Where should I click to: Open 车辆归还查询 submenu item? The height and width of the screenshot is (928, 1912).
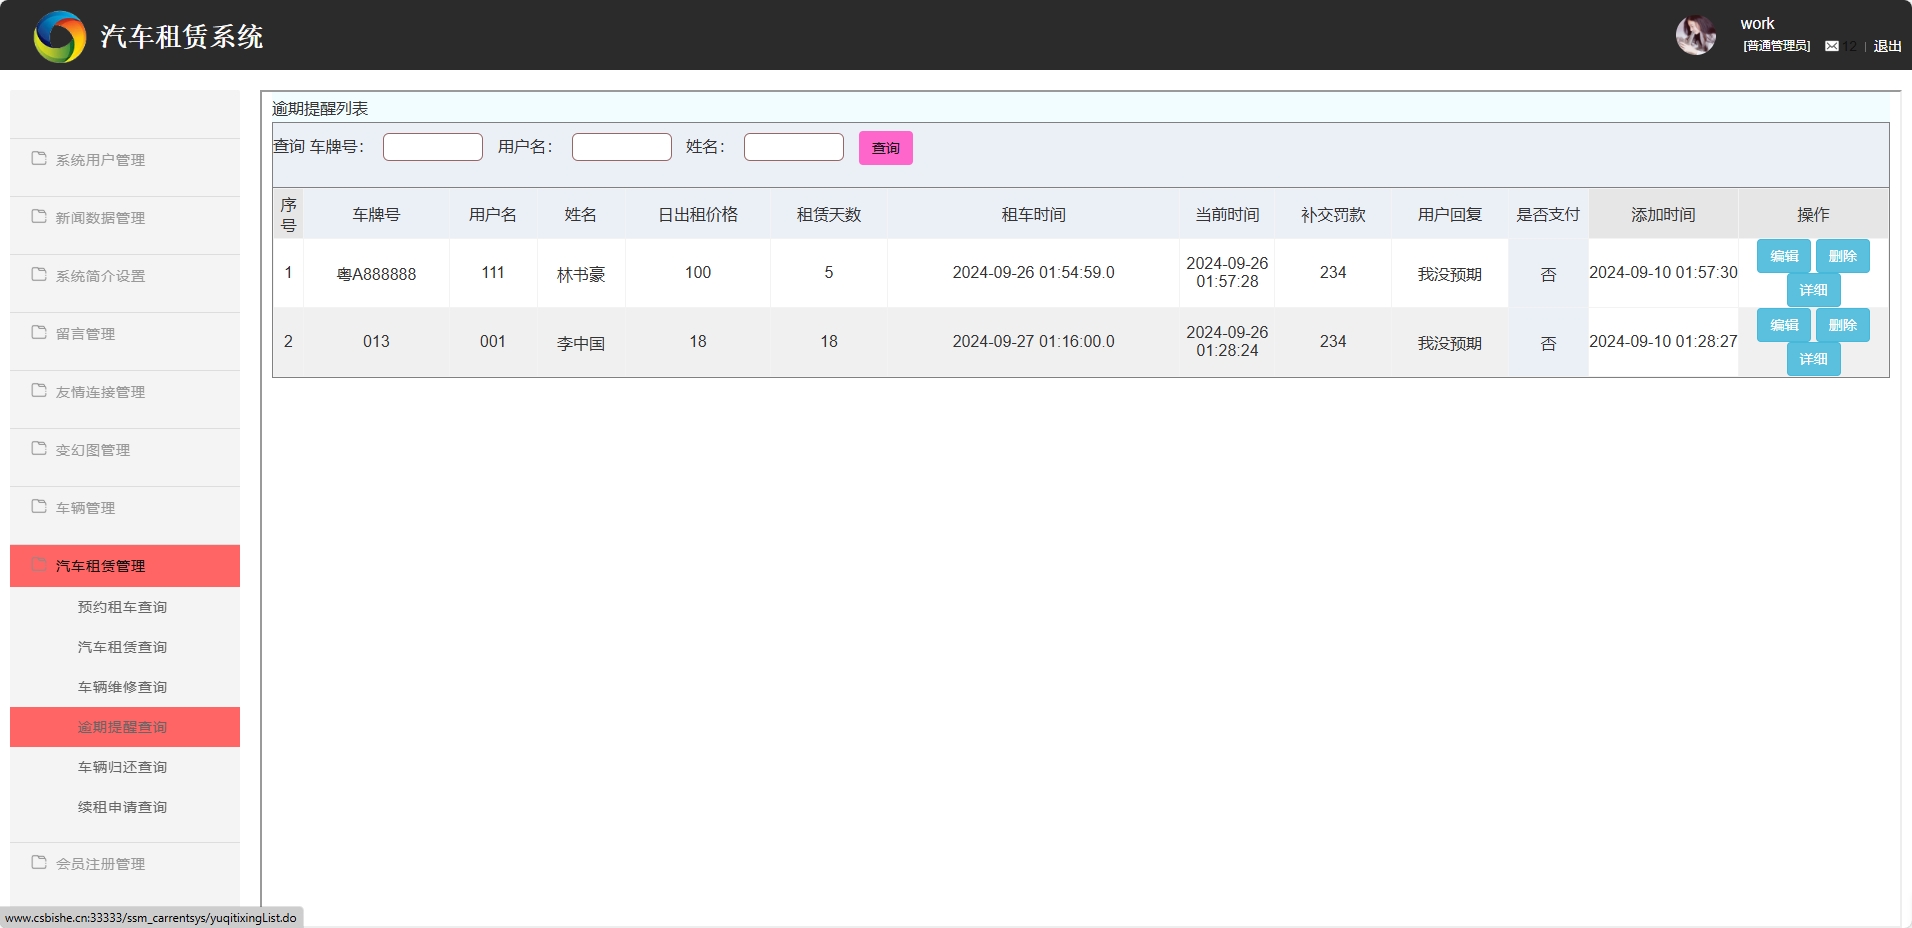coord(122,767)
